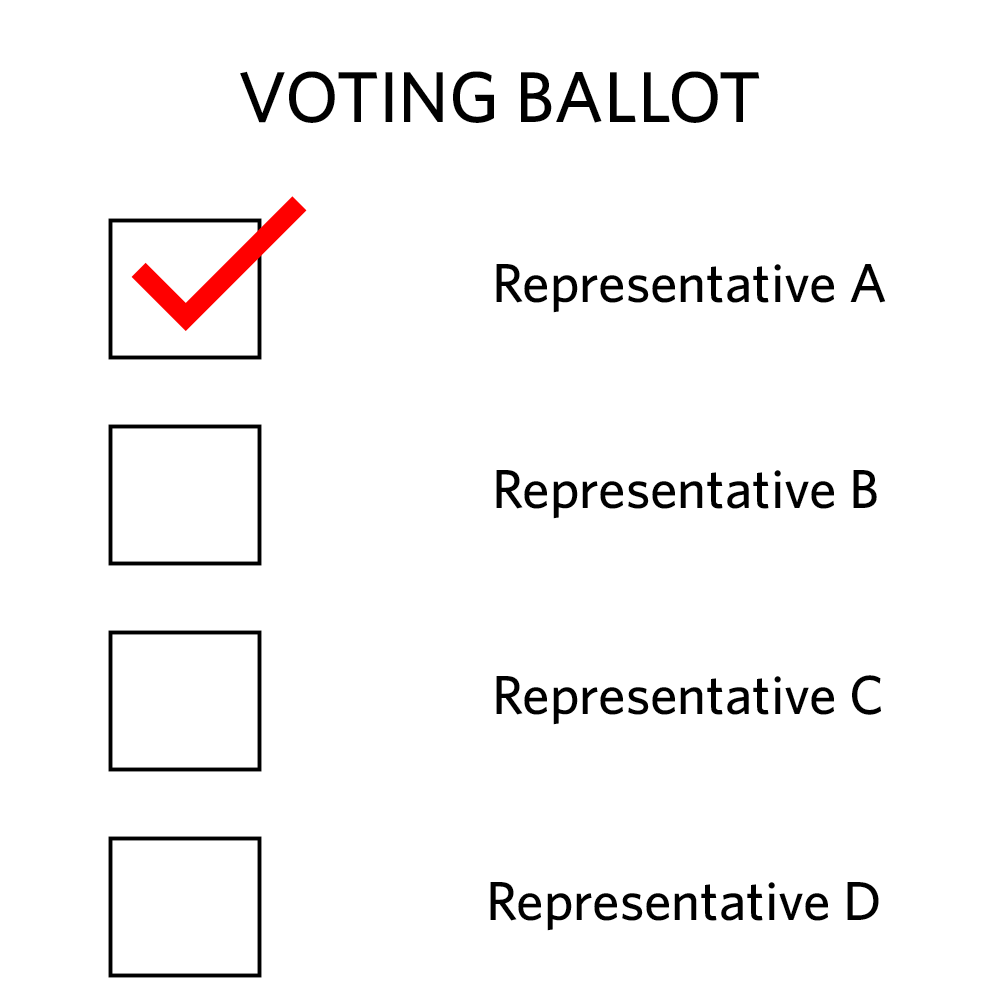Viewport: 1000px width, 1000px height.
Task: Click the word VOTING in the heading
Action: [x=368, y=98]
